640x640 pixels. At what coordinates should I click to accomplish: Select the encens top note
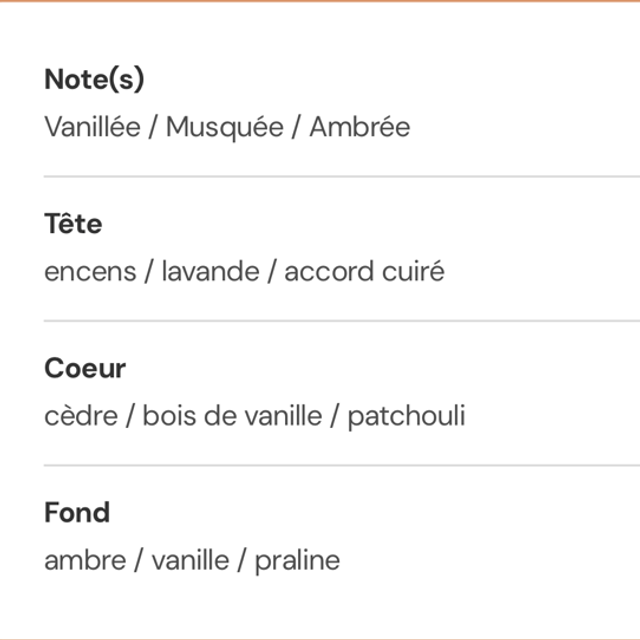click(90, 272)
